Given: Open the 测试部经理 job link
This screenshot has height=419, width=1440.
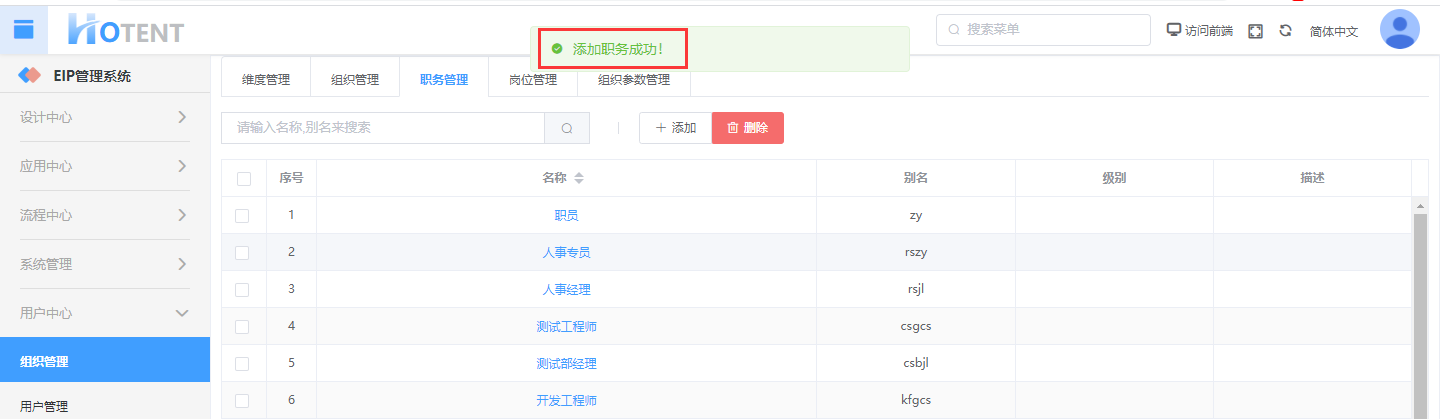Looking at the screenshot, I should (x=566, y=363).
